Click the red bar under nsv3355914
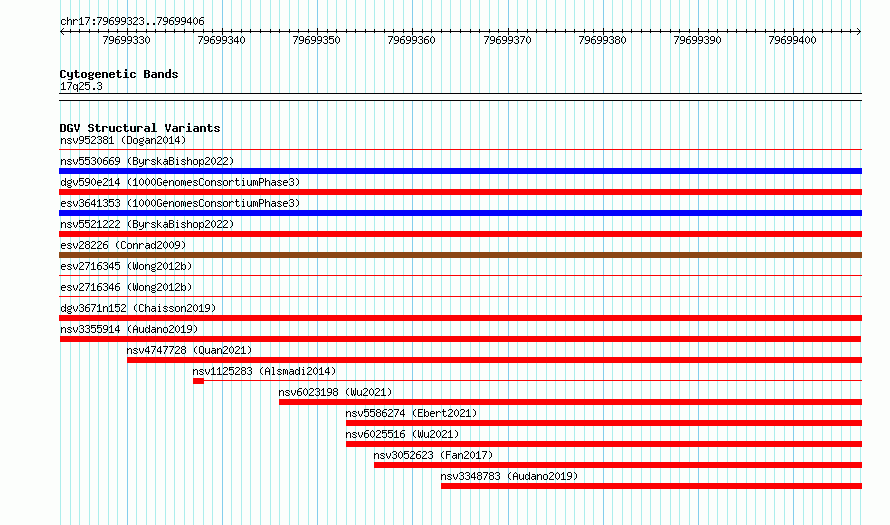Image resolution: width=890 pixels, height=525 pixels. [460, 339]
